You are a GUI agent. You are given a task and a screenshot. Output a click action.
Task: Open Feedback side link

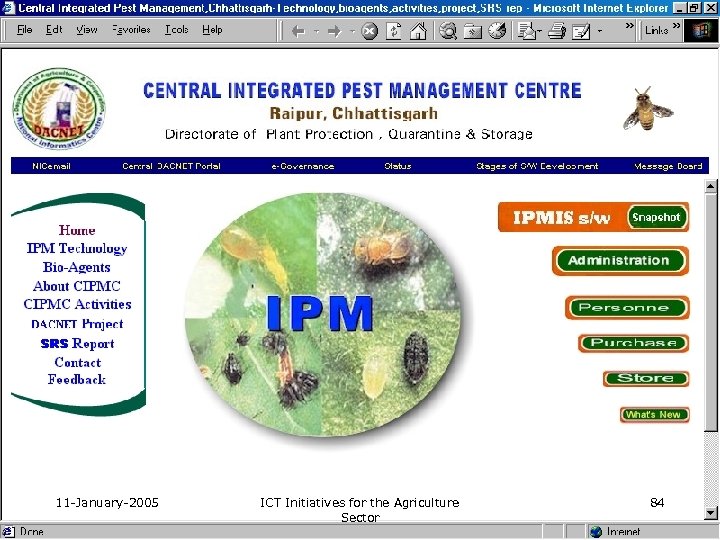coord(77,380)
